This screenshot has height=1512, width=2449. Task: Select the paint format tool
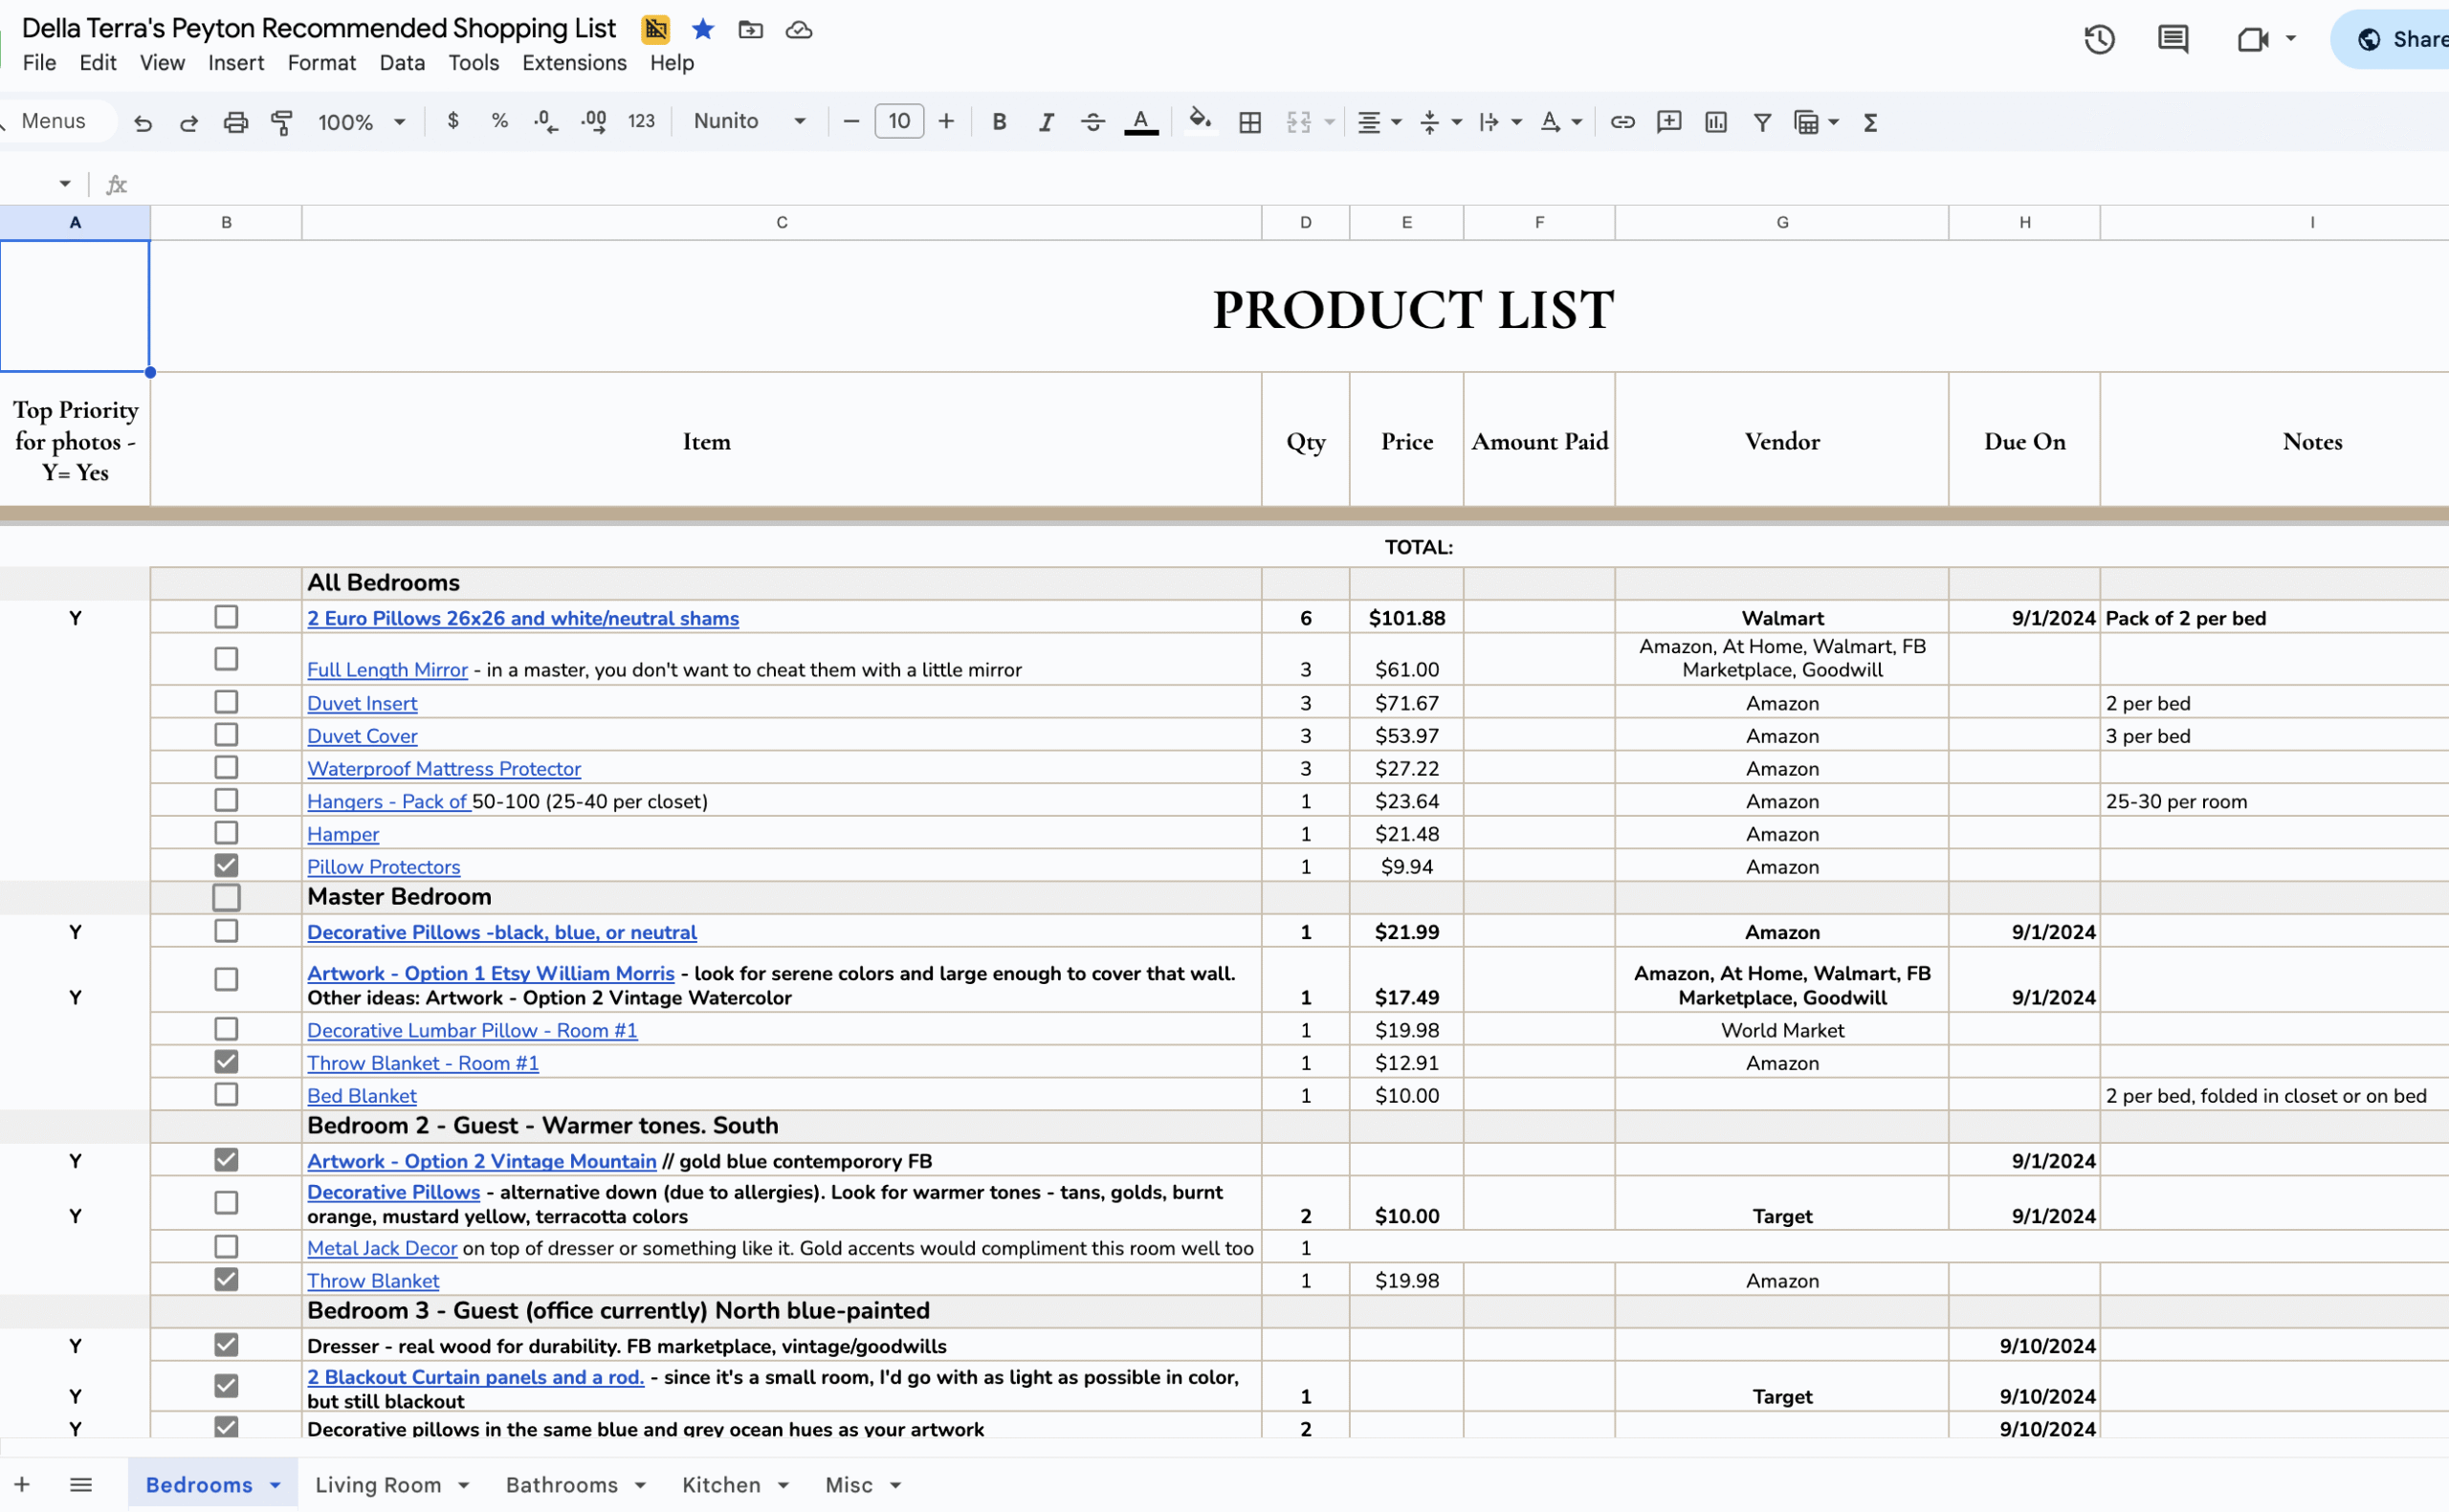pos(281,121)
